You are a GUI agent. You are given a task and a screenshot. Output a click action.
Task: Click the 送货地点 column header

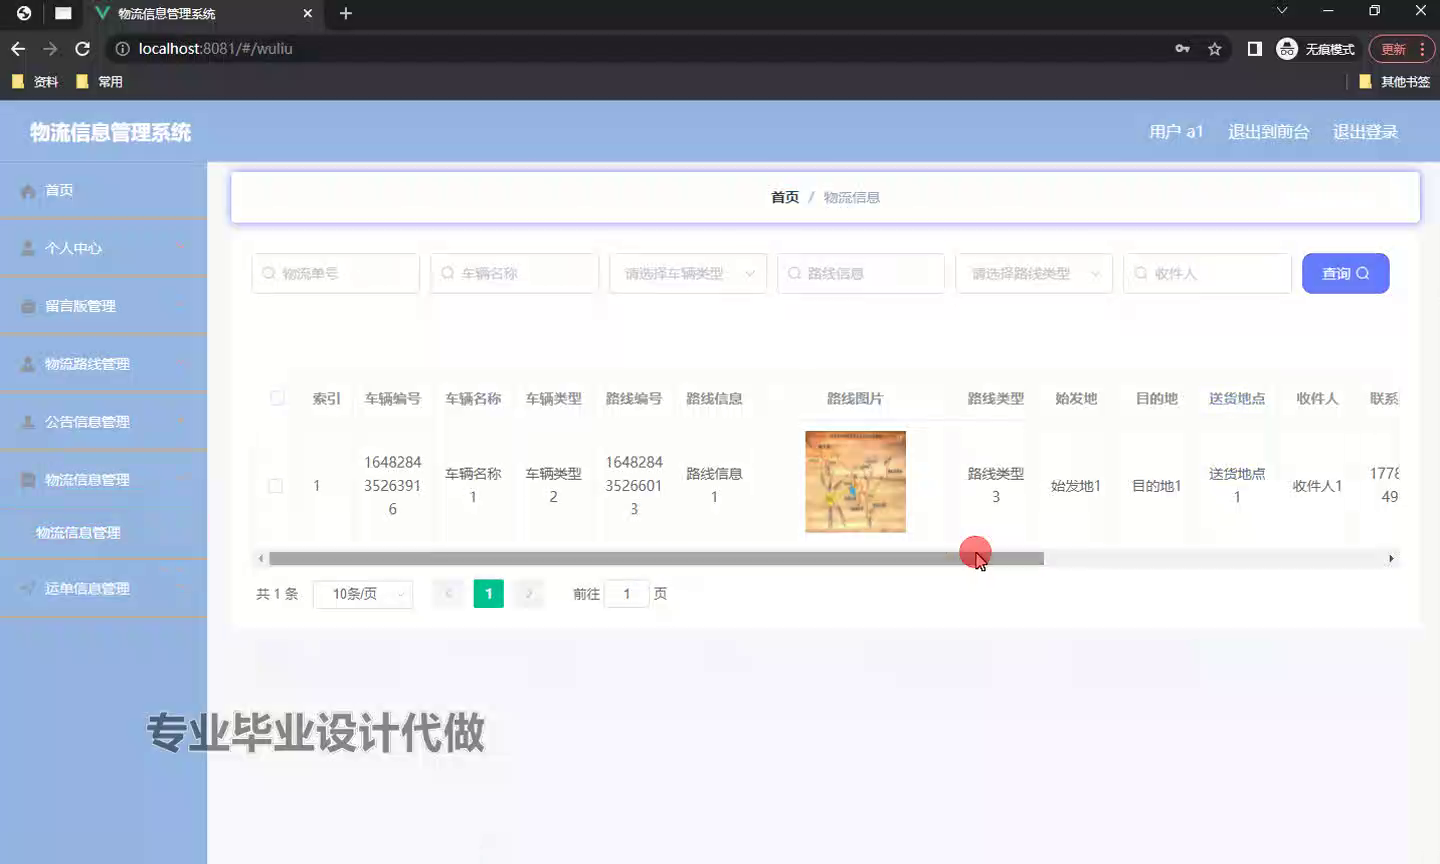(x=1237, y=398)
